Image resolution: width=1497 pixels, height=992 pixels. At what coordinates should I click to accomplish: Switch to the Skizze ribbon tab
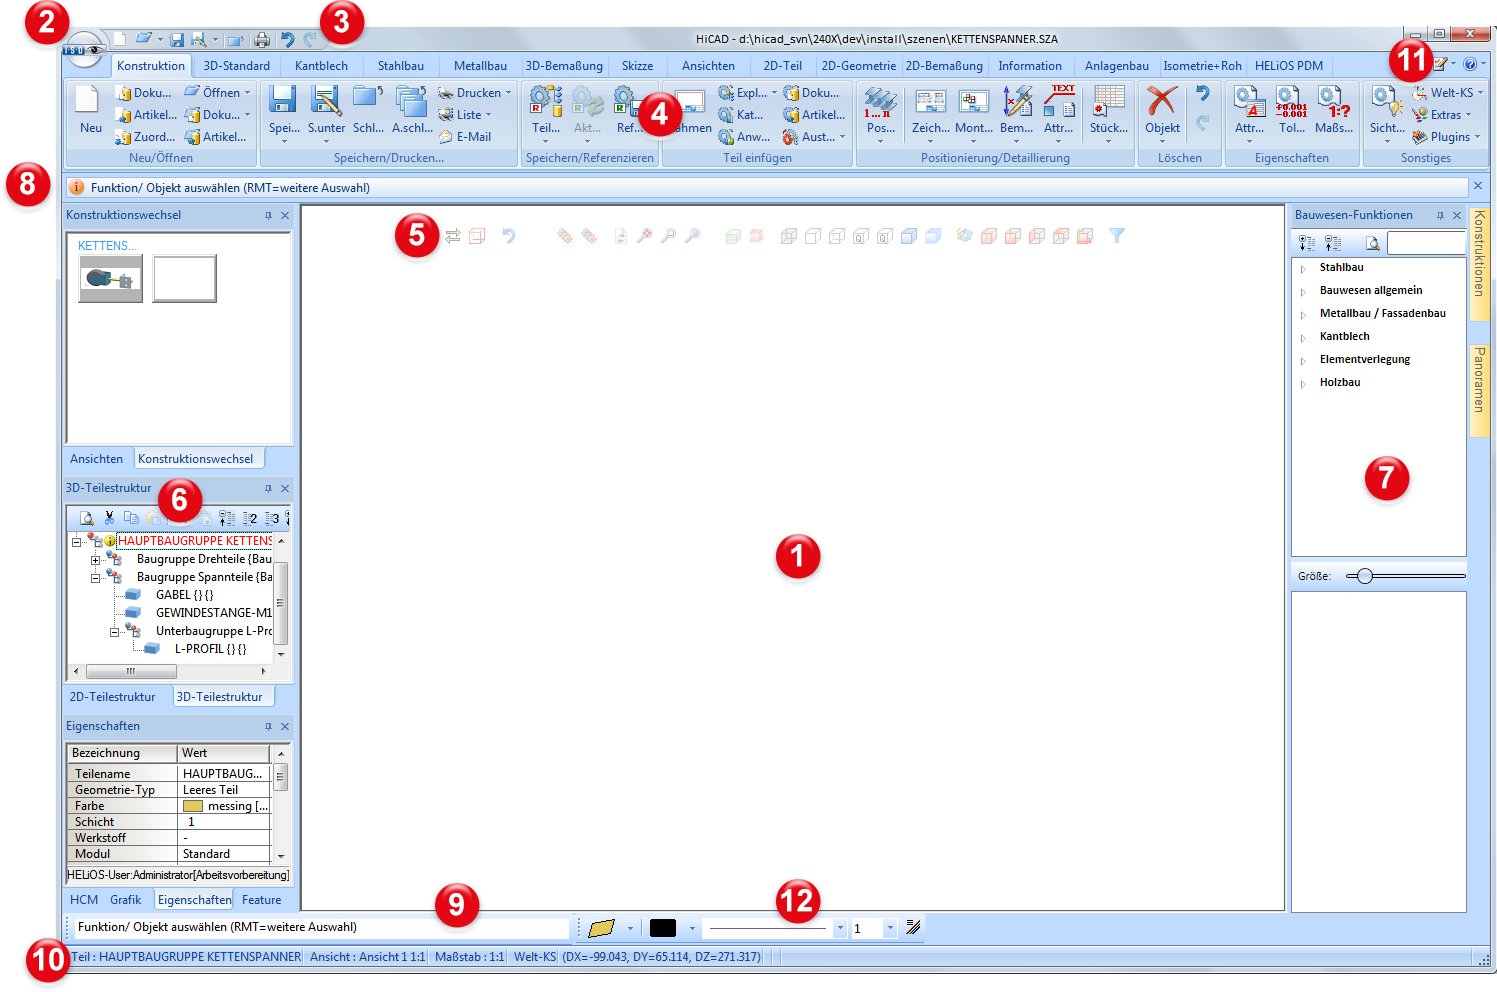[637, 66]
